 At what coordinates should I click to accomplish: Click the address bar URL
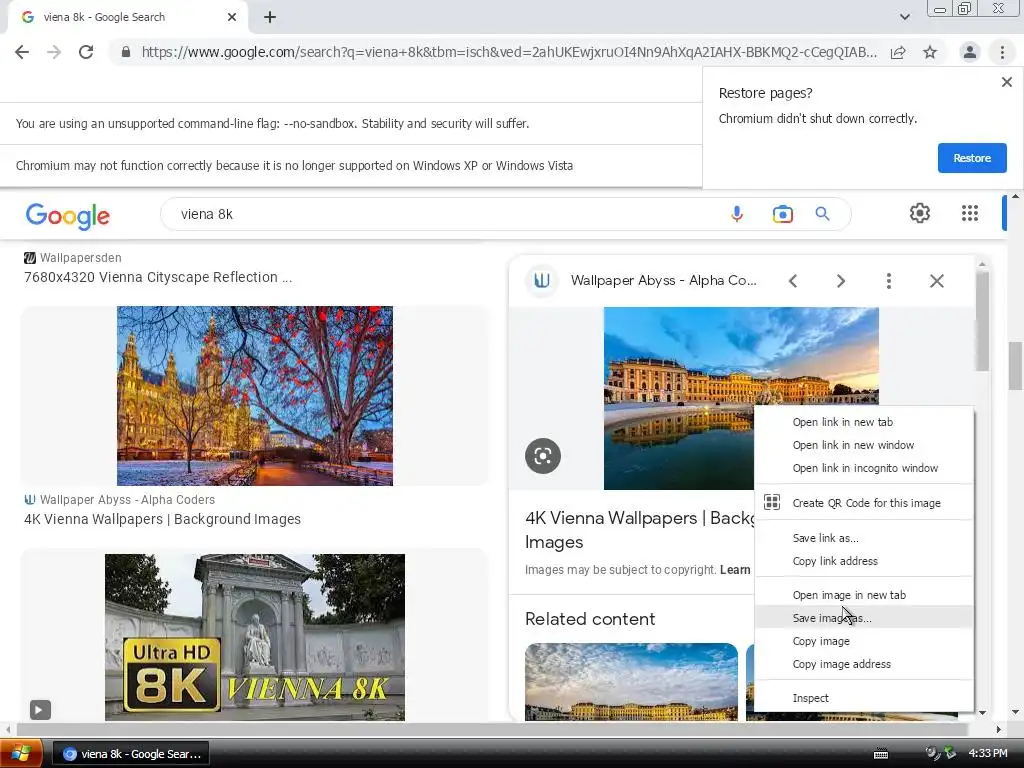509,52
